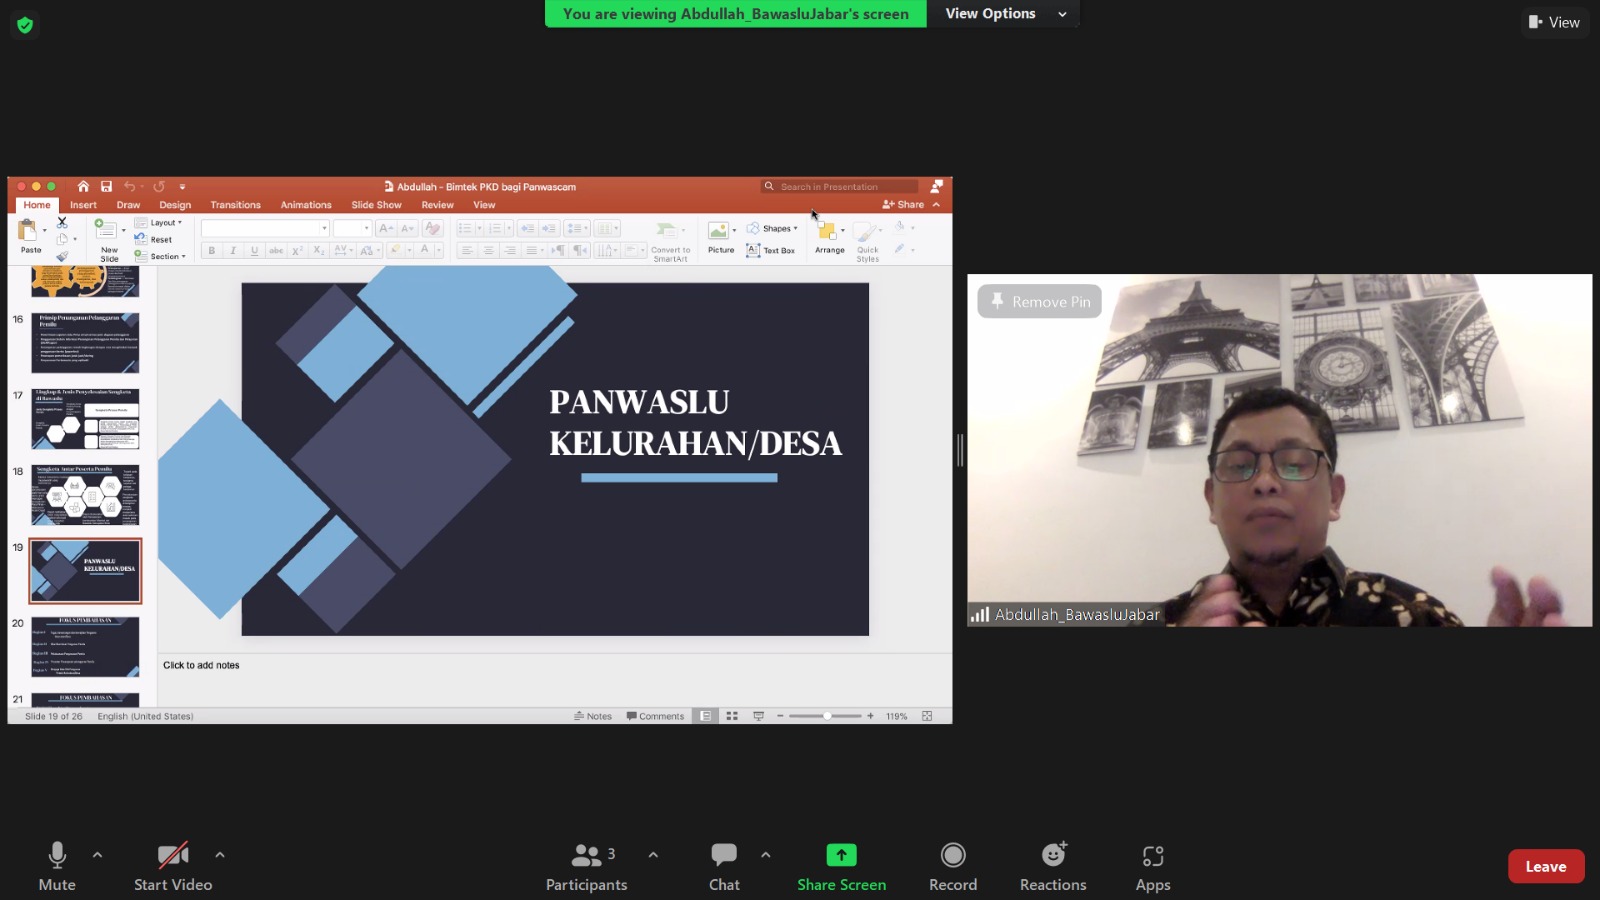Open the Transitions ribbon tab
This screenshot has height=900, width=1600.
coord(235,204)
